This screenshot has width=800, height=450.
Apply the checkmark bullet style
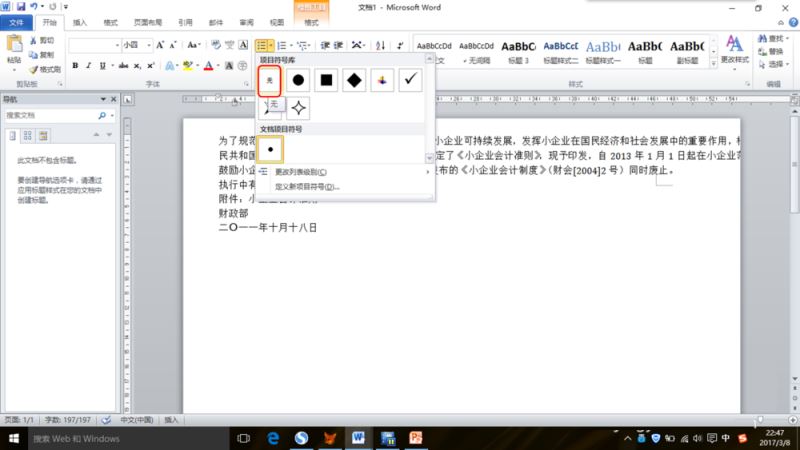(410, 79)
